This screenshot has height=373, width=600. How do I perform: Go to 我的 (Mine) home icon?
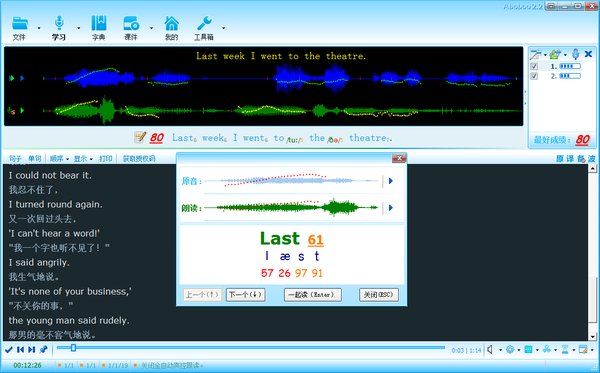tap(171, 23)
